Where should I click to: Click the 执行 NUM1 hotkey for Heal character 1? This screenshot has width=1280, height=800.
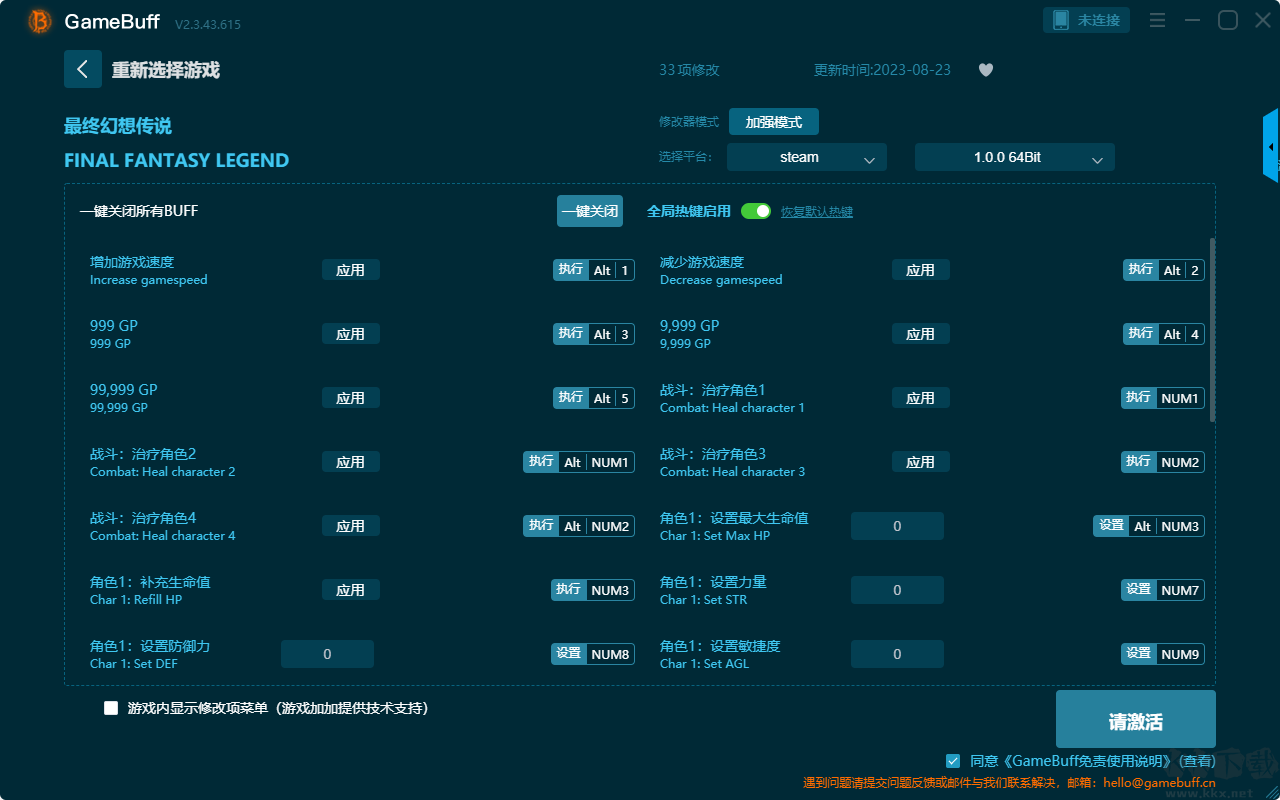pyautogui.click(x=1163, y=398)
